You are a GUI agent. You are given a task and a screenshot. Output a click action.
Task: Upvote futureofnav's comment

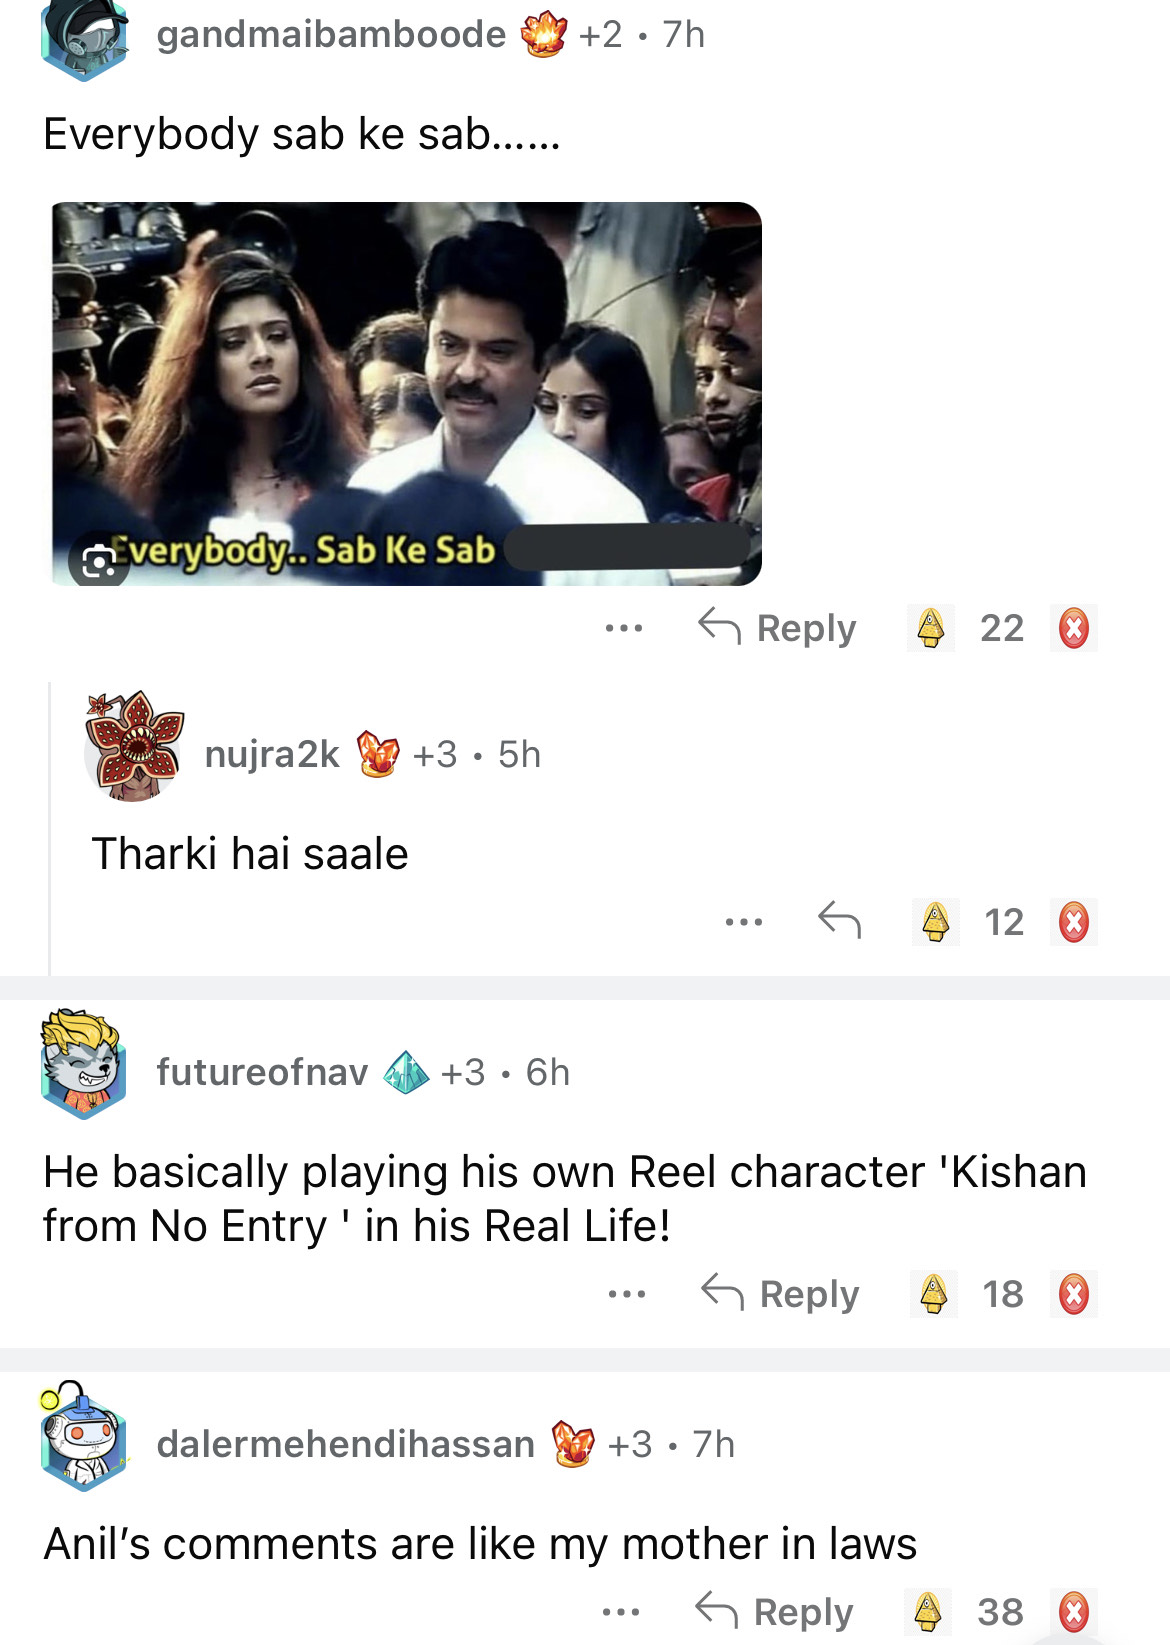pyautogui.click(x=933, y=1293)
